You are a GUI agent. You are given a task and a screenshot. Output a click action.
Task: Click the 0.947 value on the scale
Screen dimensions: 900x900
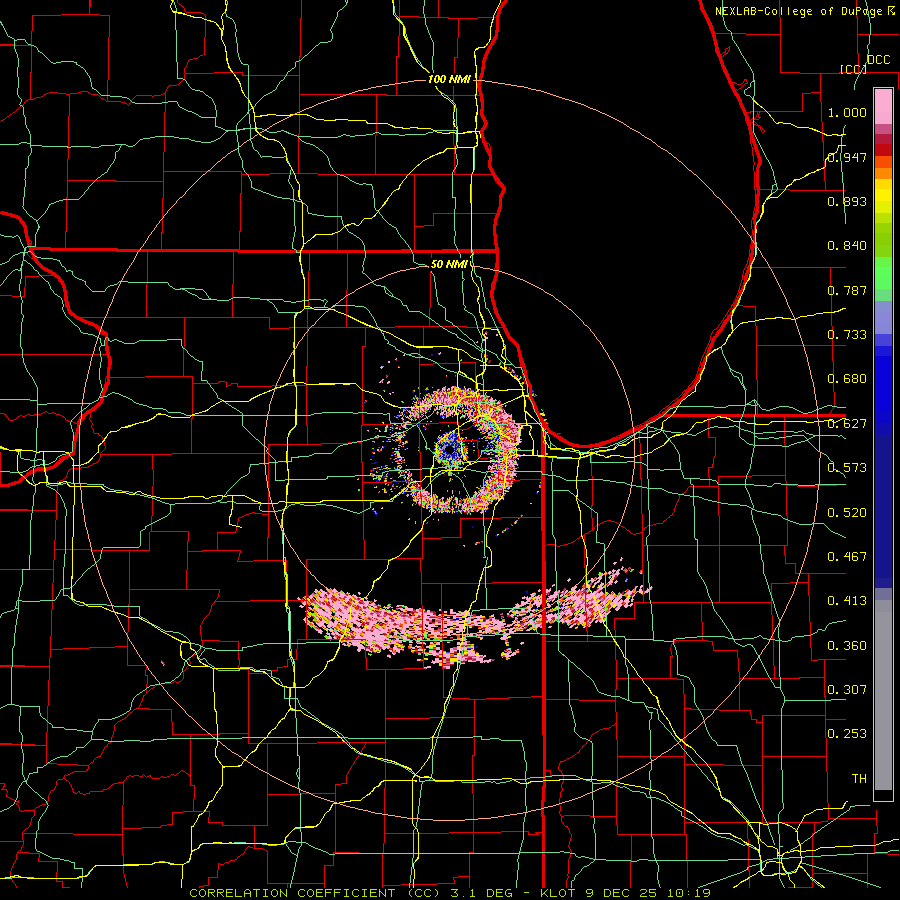pos(847,157)
